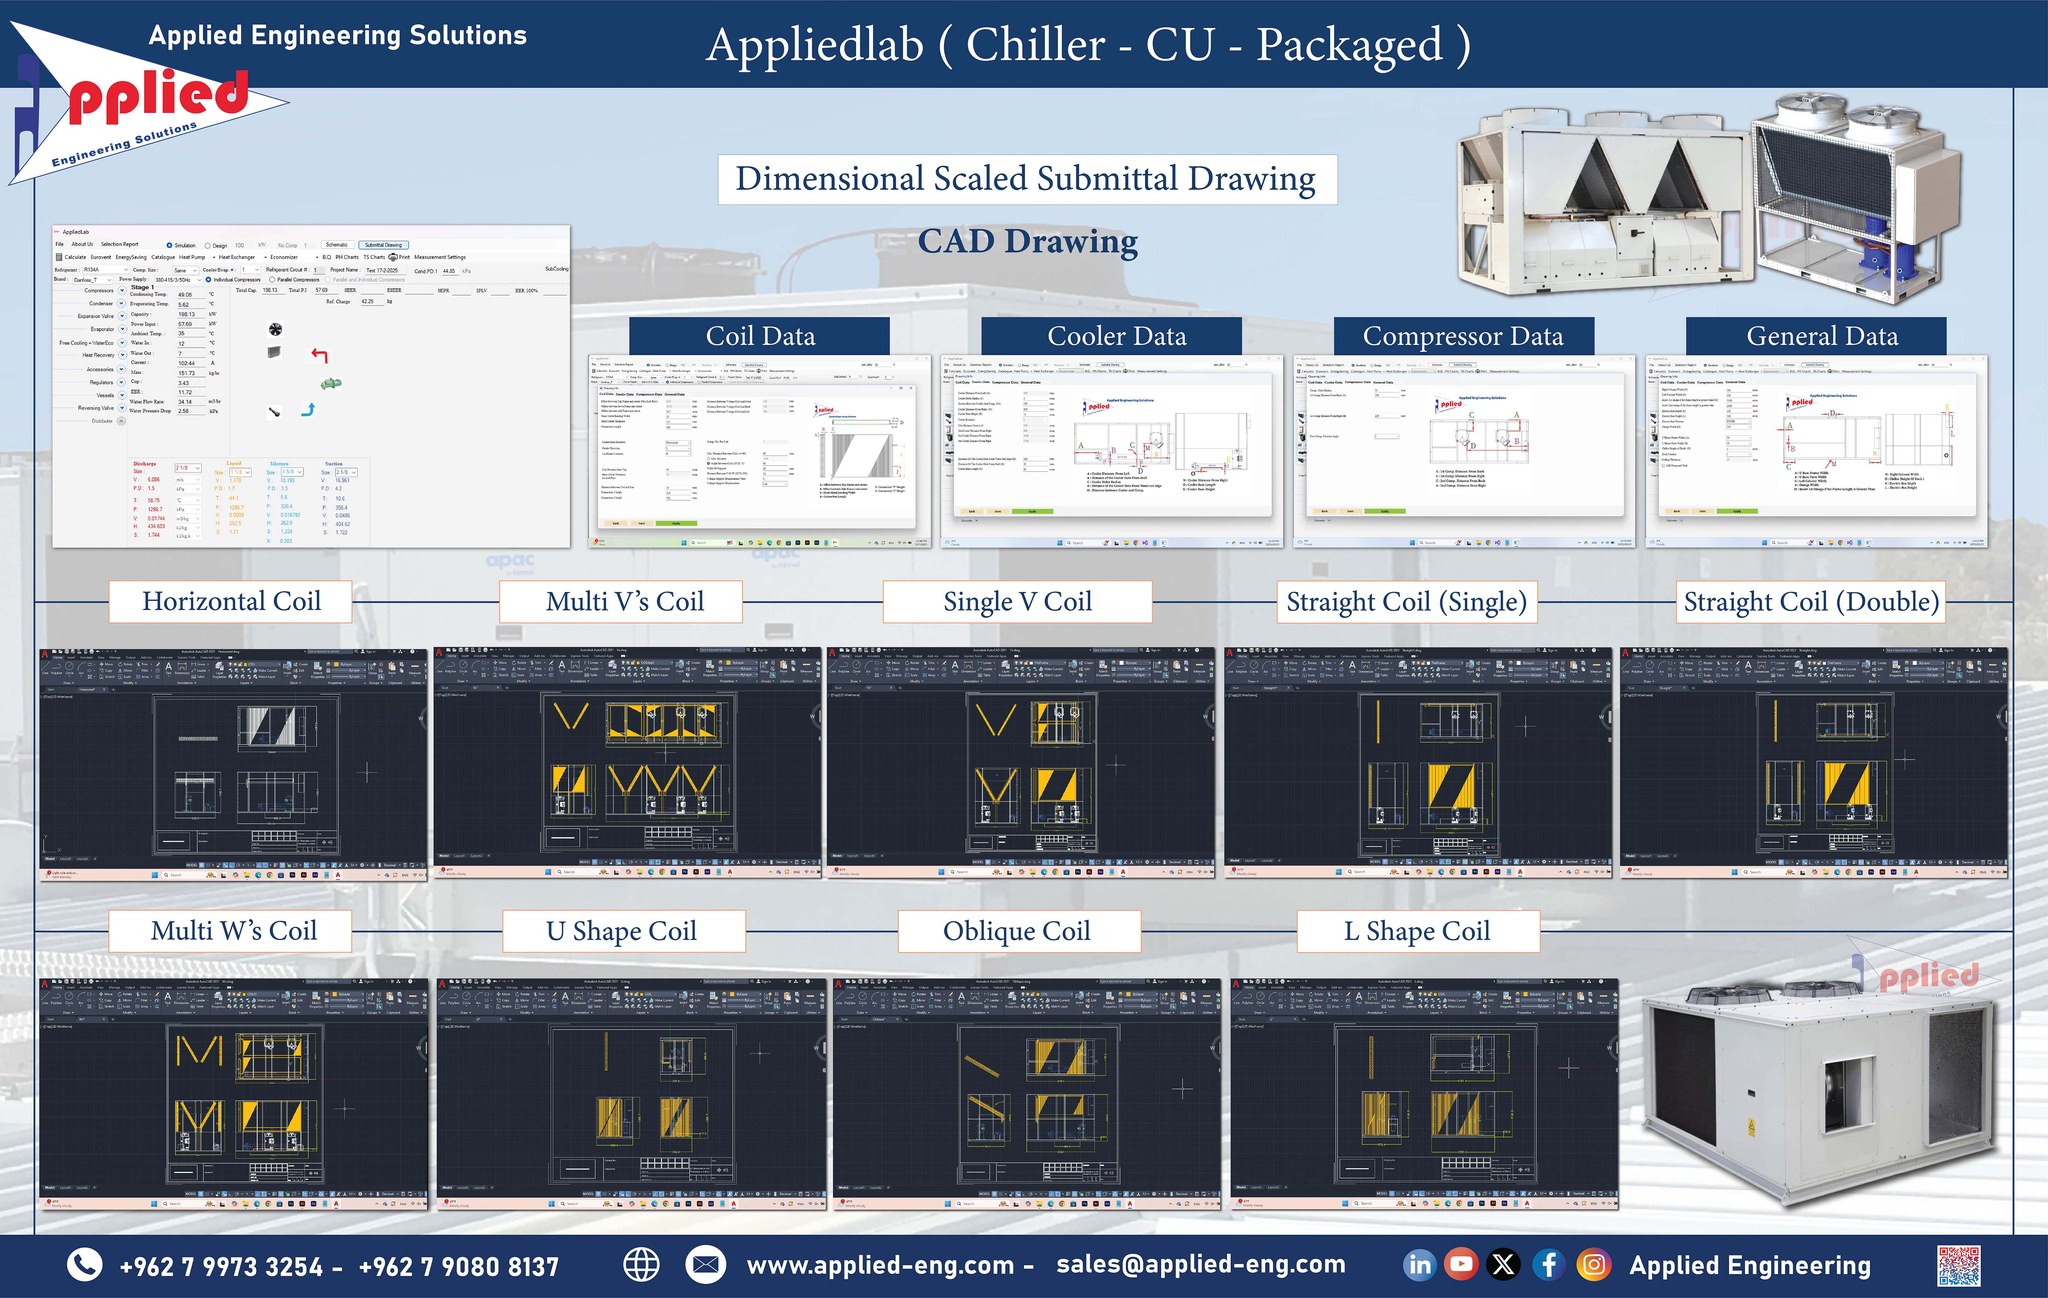The image size is (2048, 1298).
Task: Expand the Expansion Valve section chevron
Action: (122, 316)
